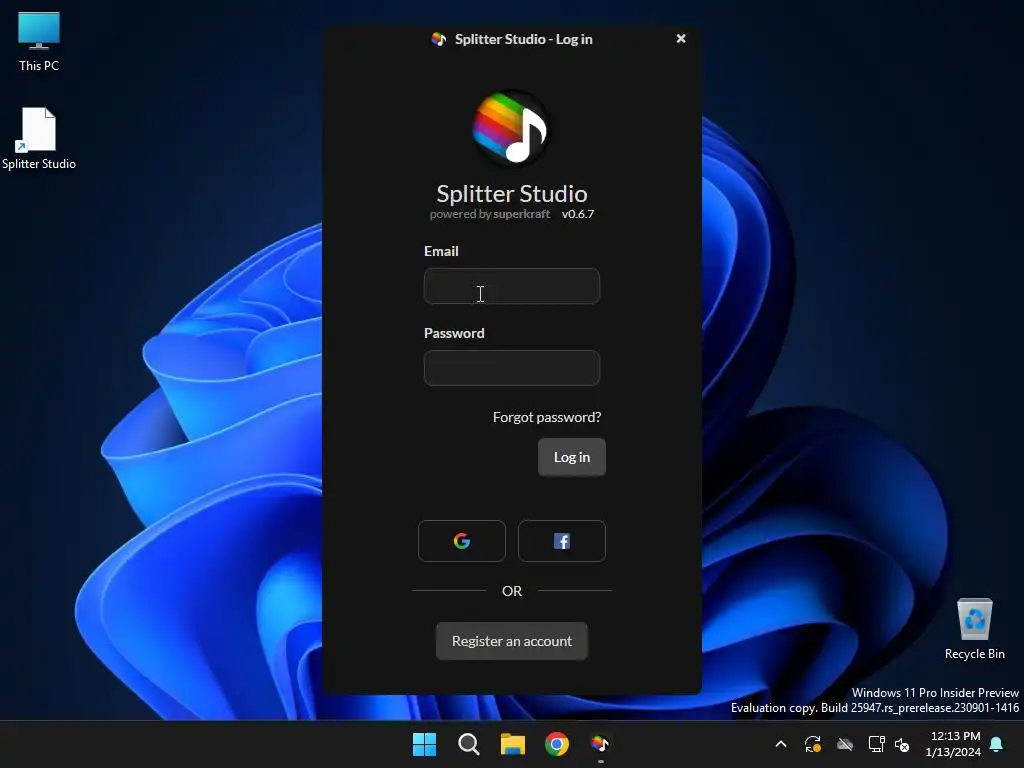Click the OneDrive cloud tray icon

click(844, 744)
